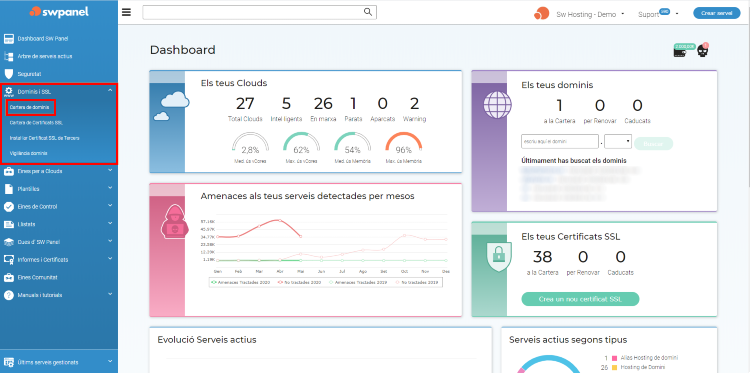Open the Suport dropdown menu

click(658, 14)
